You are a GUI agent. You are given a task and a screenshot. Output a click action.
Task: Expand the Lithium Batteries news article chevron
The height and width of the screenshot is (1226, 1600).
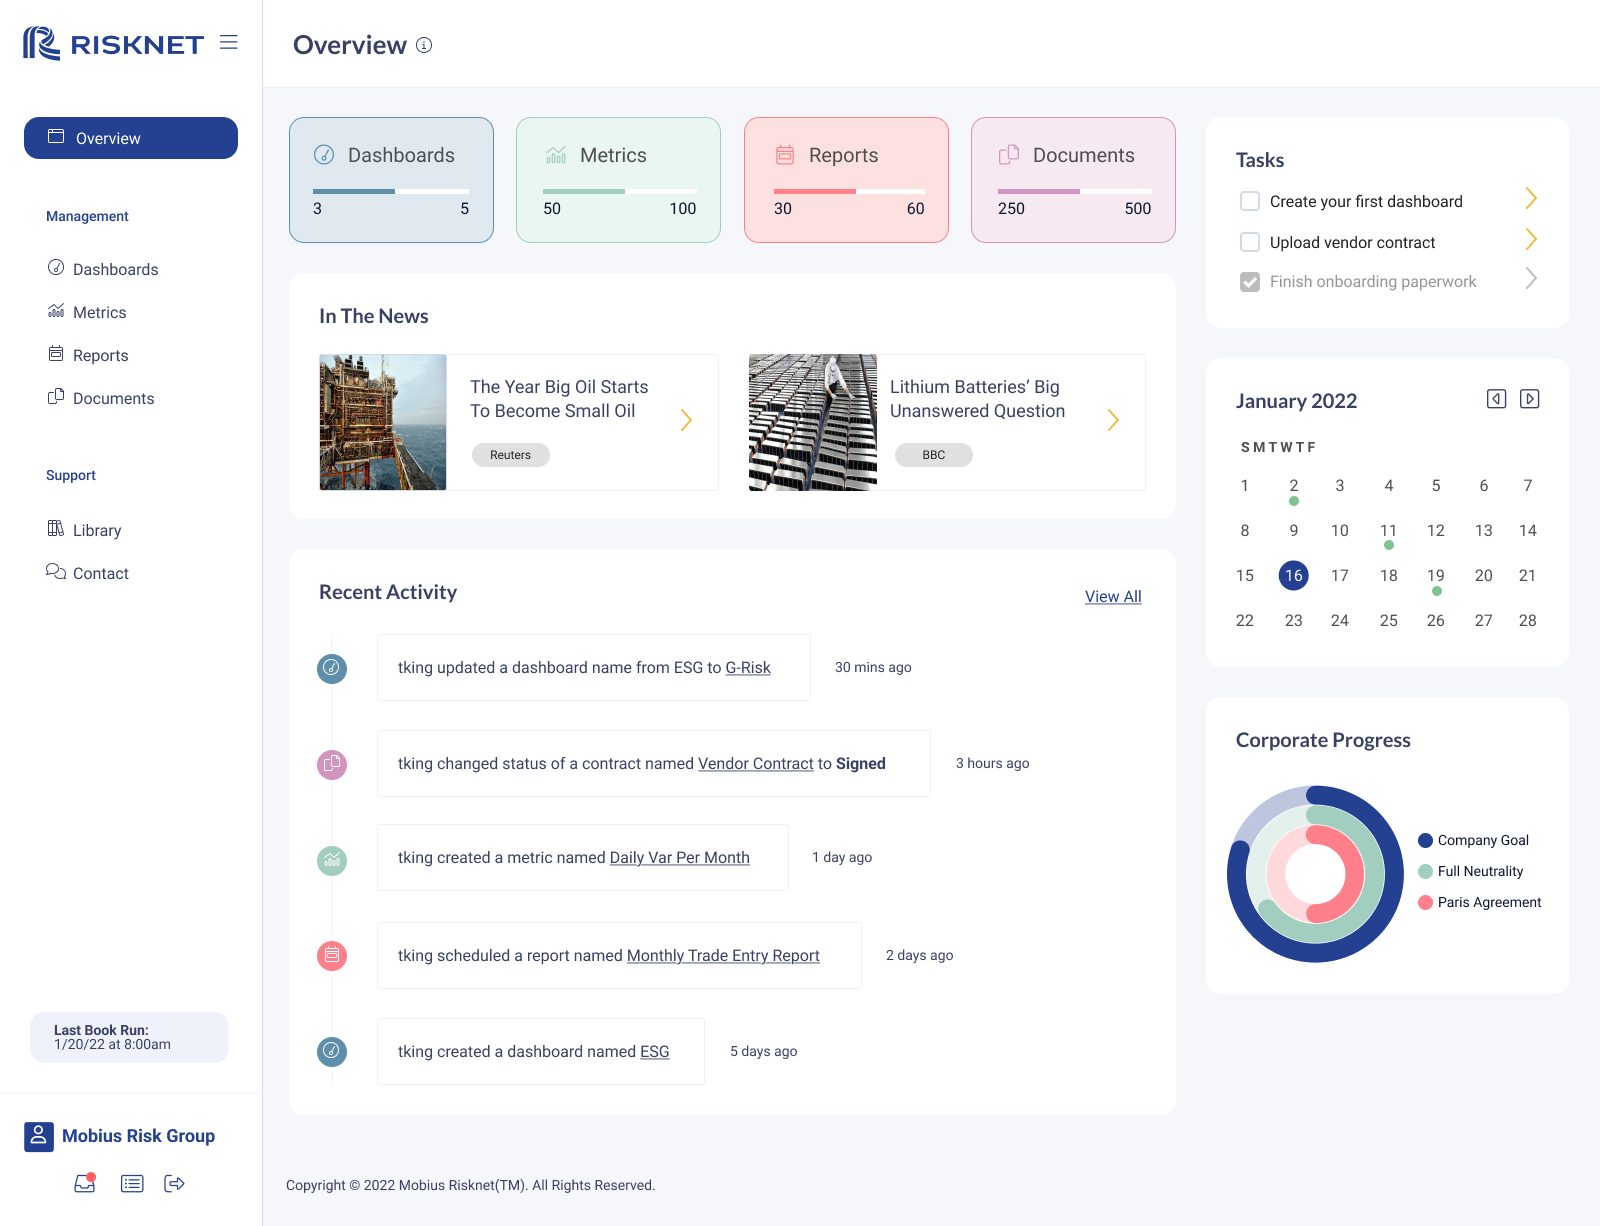[1113, 421]
